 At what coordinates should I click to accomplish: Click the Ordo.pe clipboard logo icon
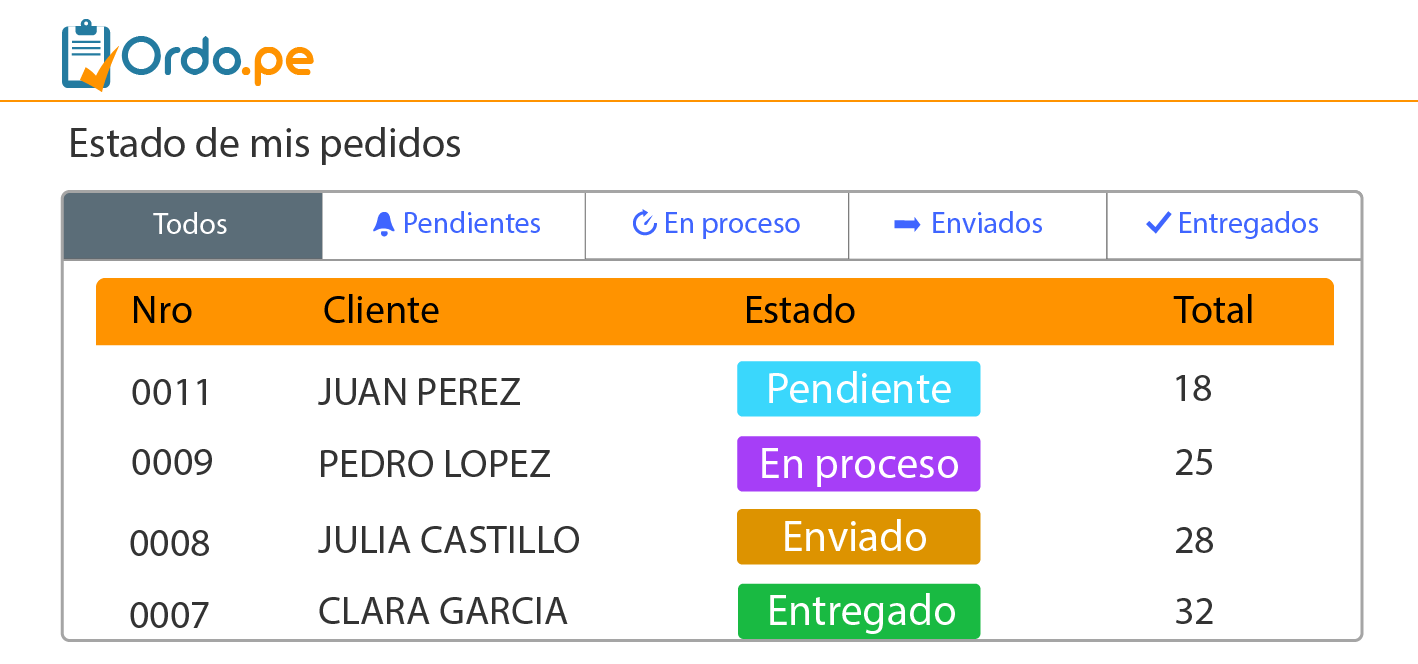88,55
